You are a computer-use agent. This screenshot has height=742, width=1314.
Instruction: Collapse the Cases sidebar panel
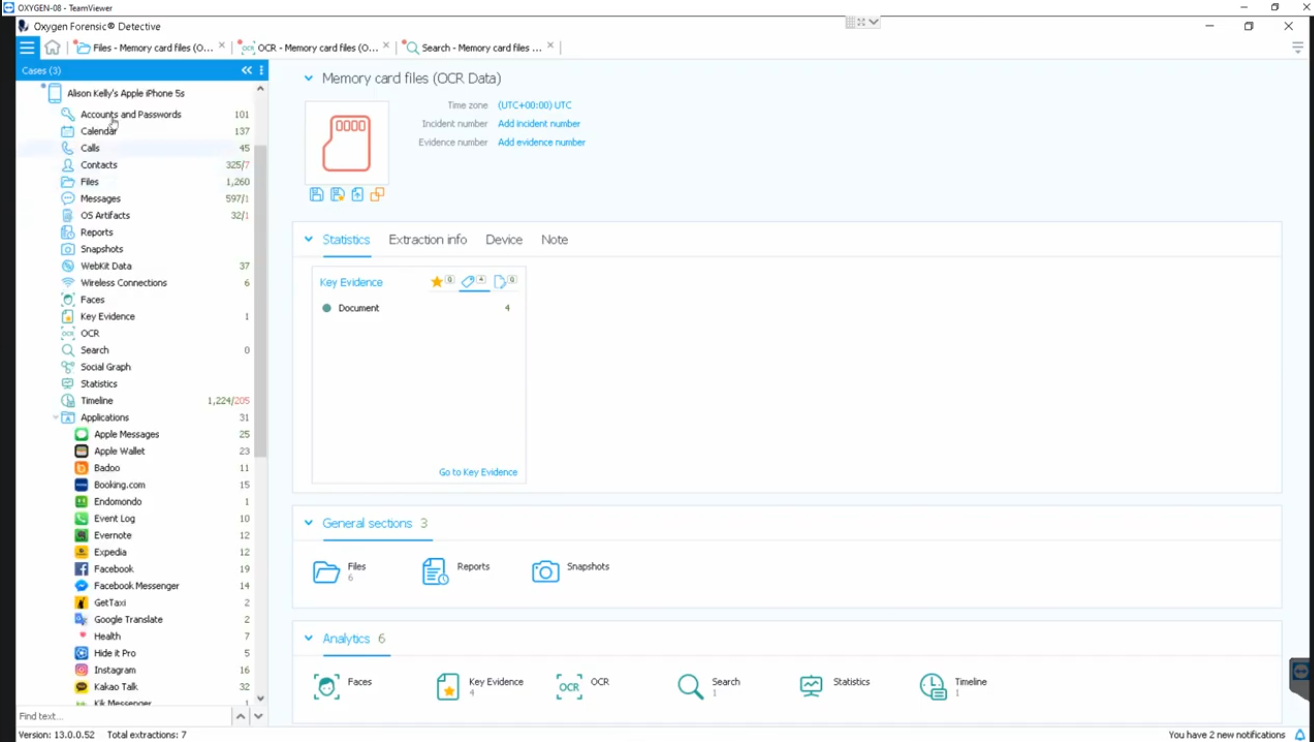pyautogui.click(x=246, y=71)
